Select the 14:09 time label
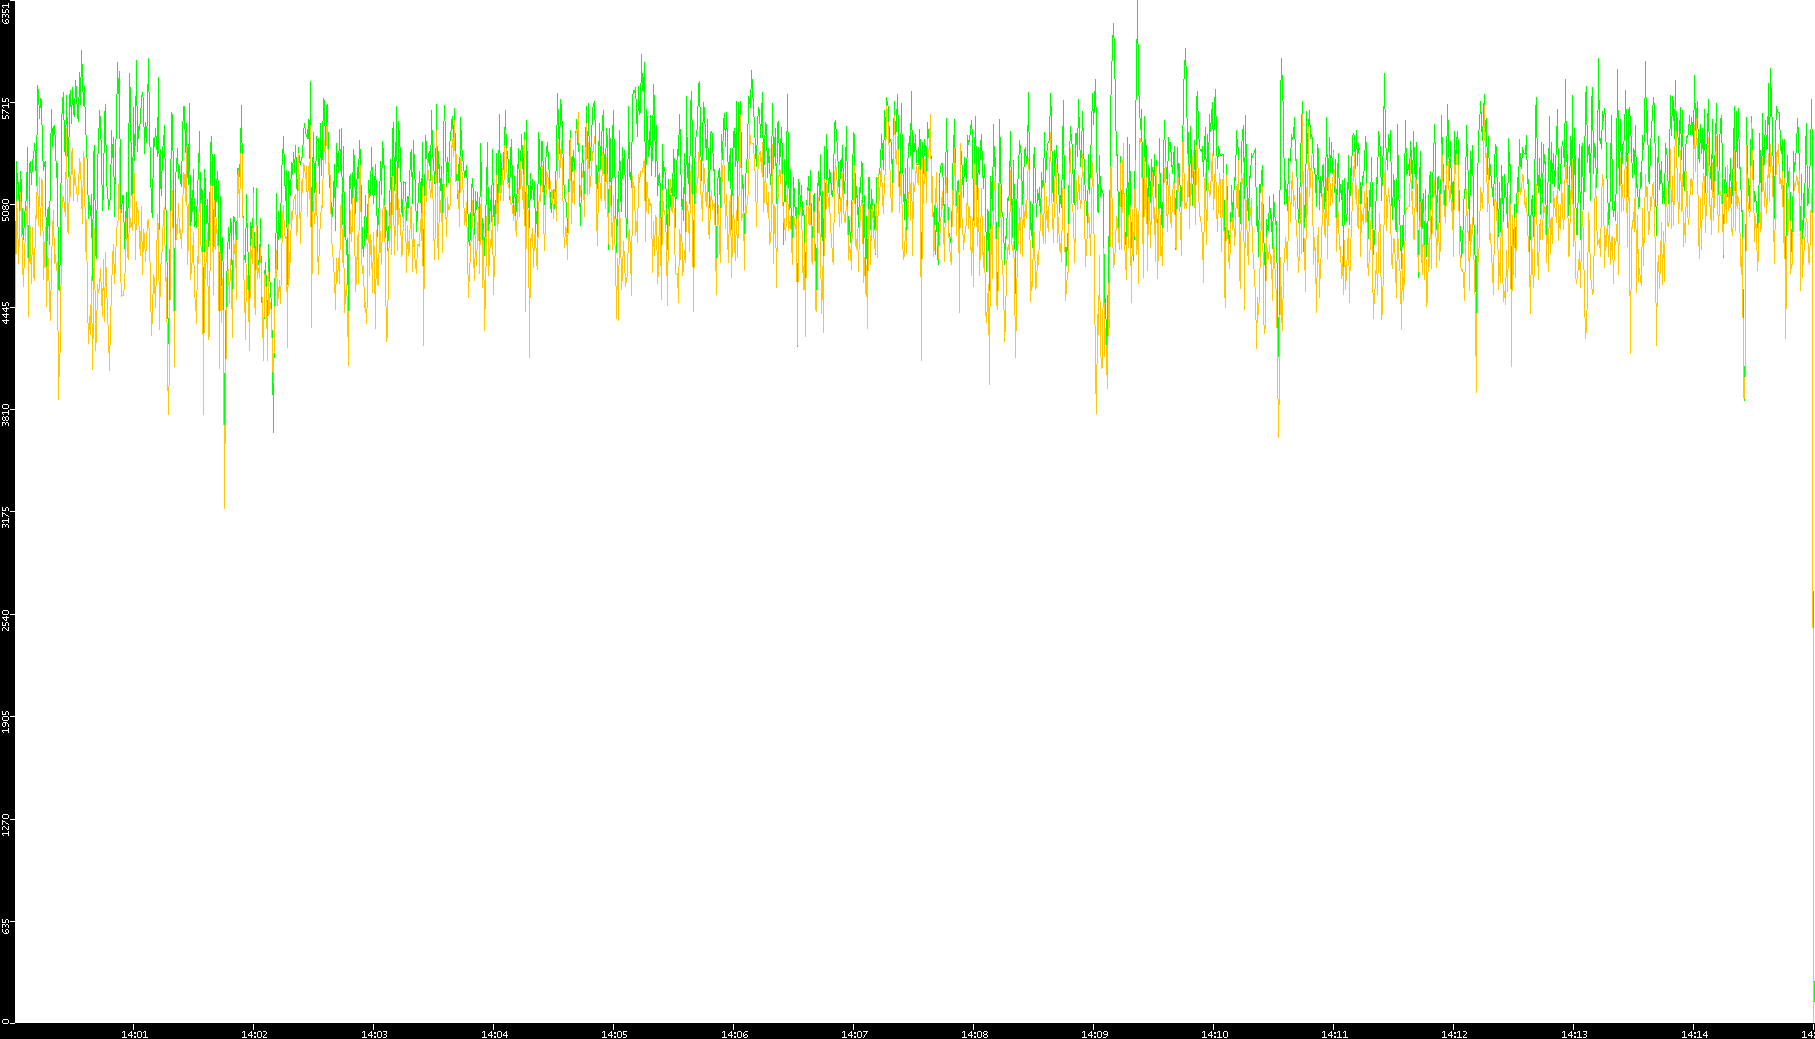Screen dimensions: 1815x1039 click(1094, 1034)
